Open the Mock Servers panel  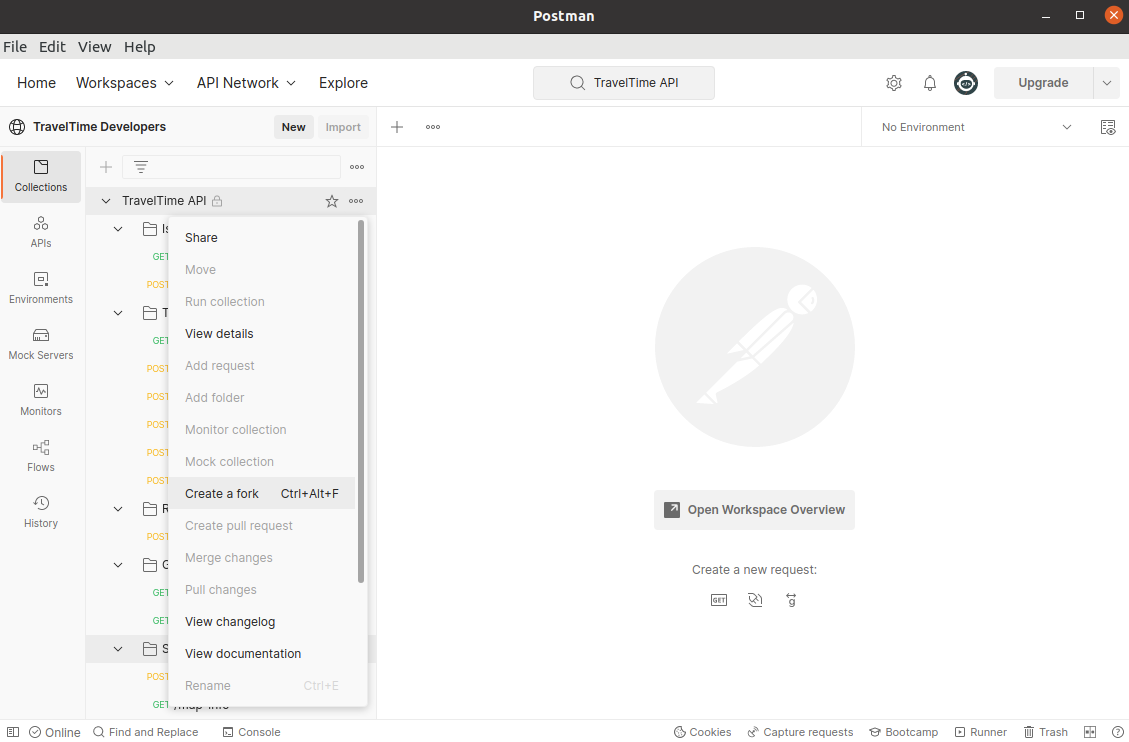pyautogui.click(x=40, y=345)
